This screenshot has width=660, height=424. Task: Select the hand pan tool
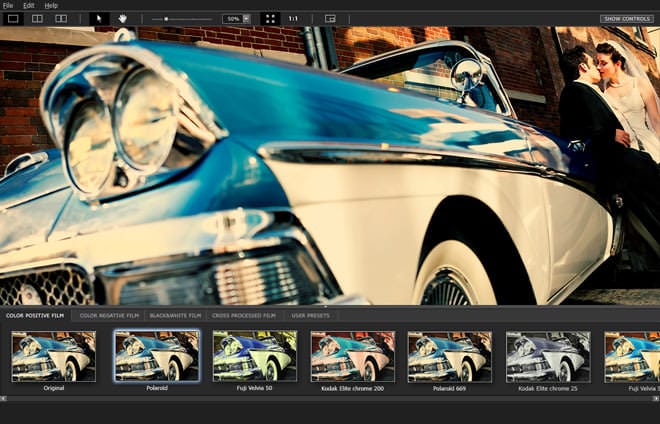pyautogui.click(x=123, y=18)
